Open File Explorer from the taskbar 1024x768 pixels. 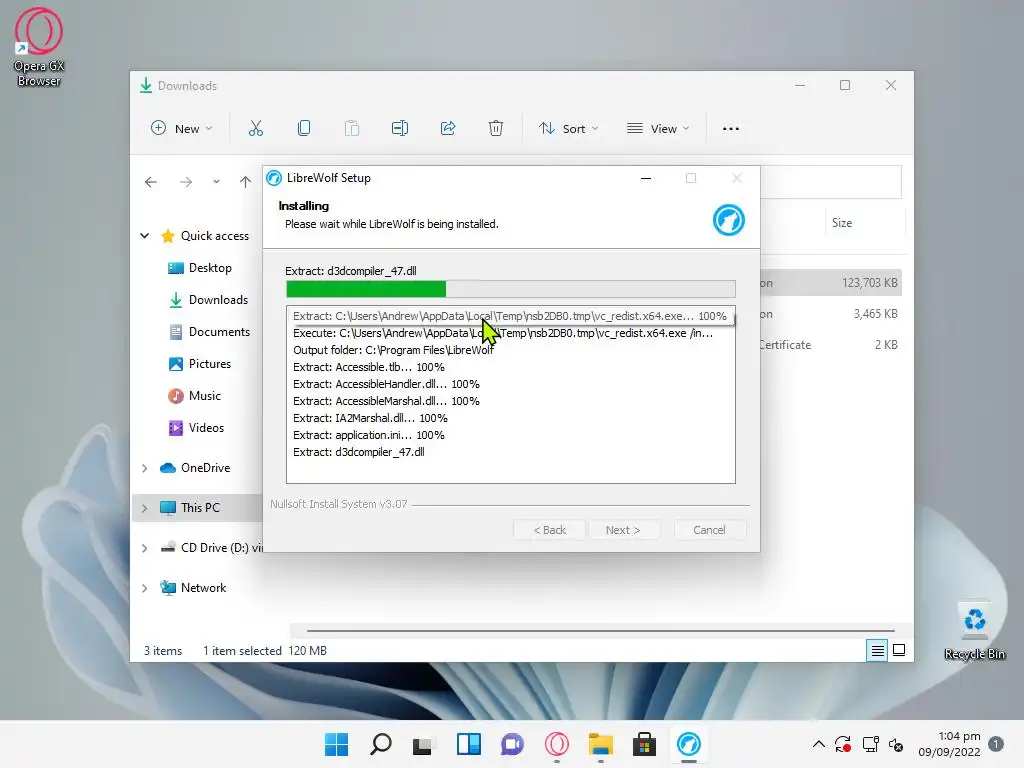pyautogui.click(x=600, y=744)
